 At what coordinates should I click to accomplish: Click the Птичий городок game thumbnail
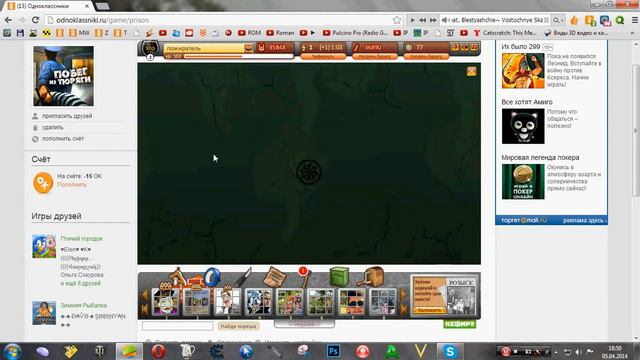[x=44, y=246]
